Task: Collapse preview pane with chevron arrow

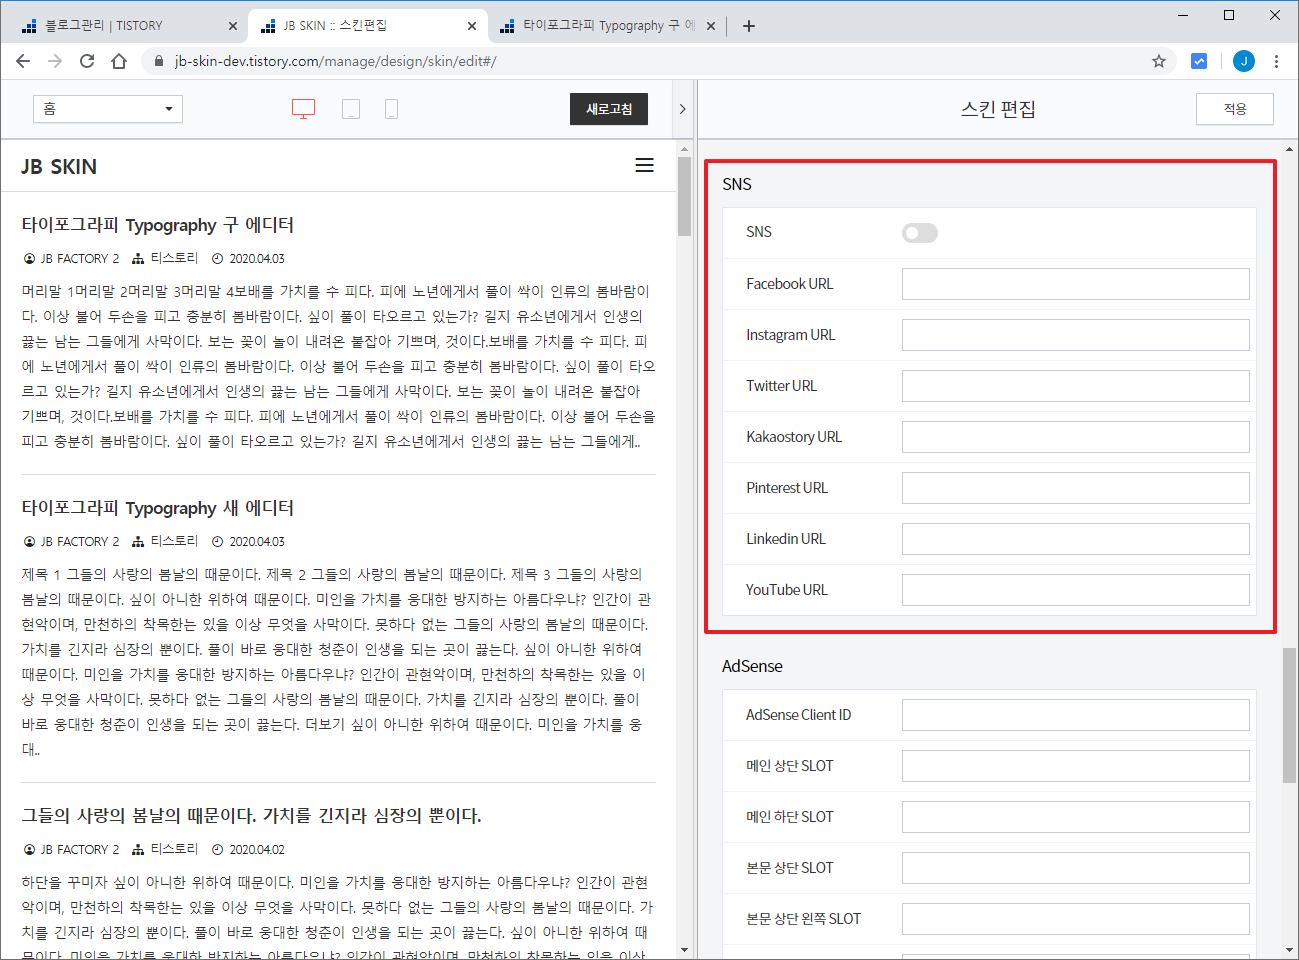Action: click(682, 109)
